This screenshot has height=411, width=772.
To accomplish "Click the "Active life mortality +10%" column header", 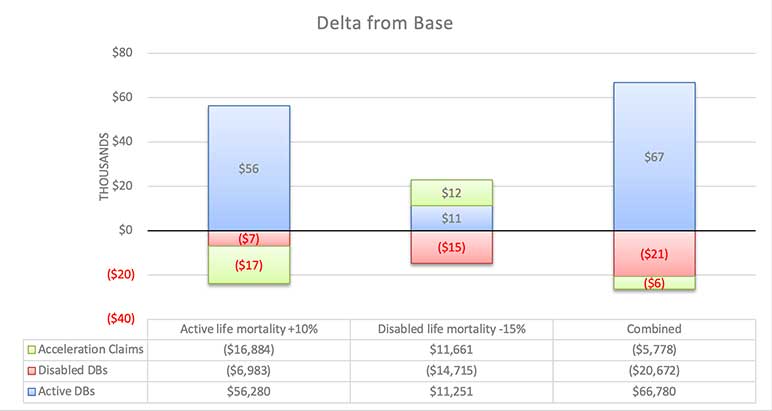I will point(249,329).
